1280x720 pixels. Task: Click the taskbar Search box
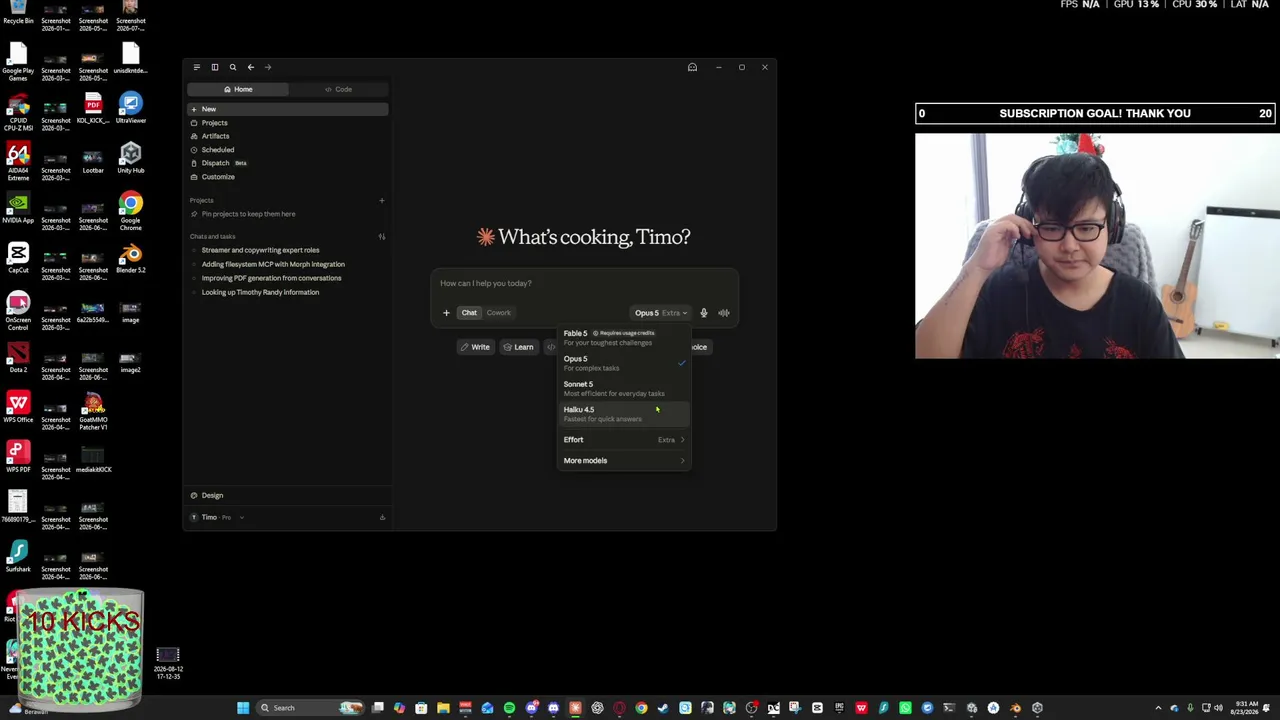309,708
